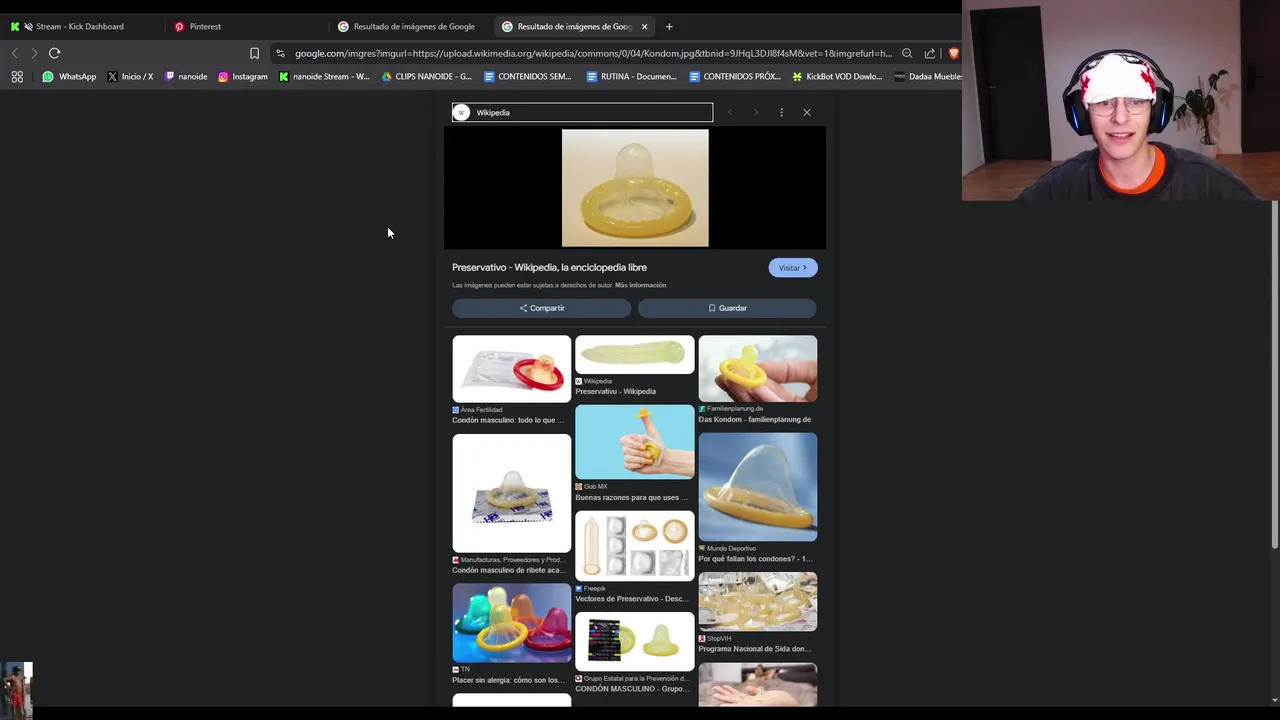The image size is (1280, 720).
Task: Open Grupo Estatal para la Prevención thumbnail
Action: 634,641
